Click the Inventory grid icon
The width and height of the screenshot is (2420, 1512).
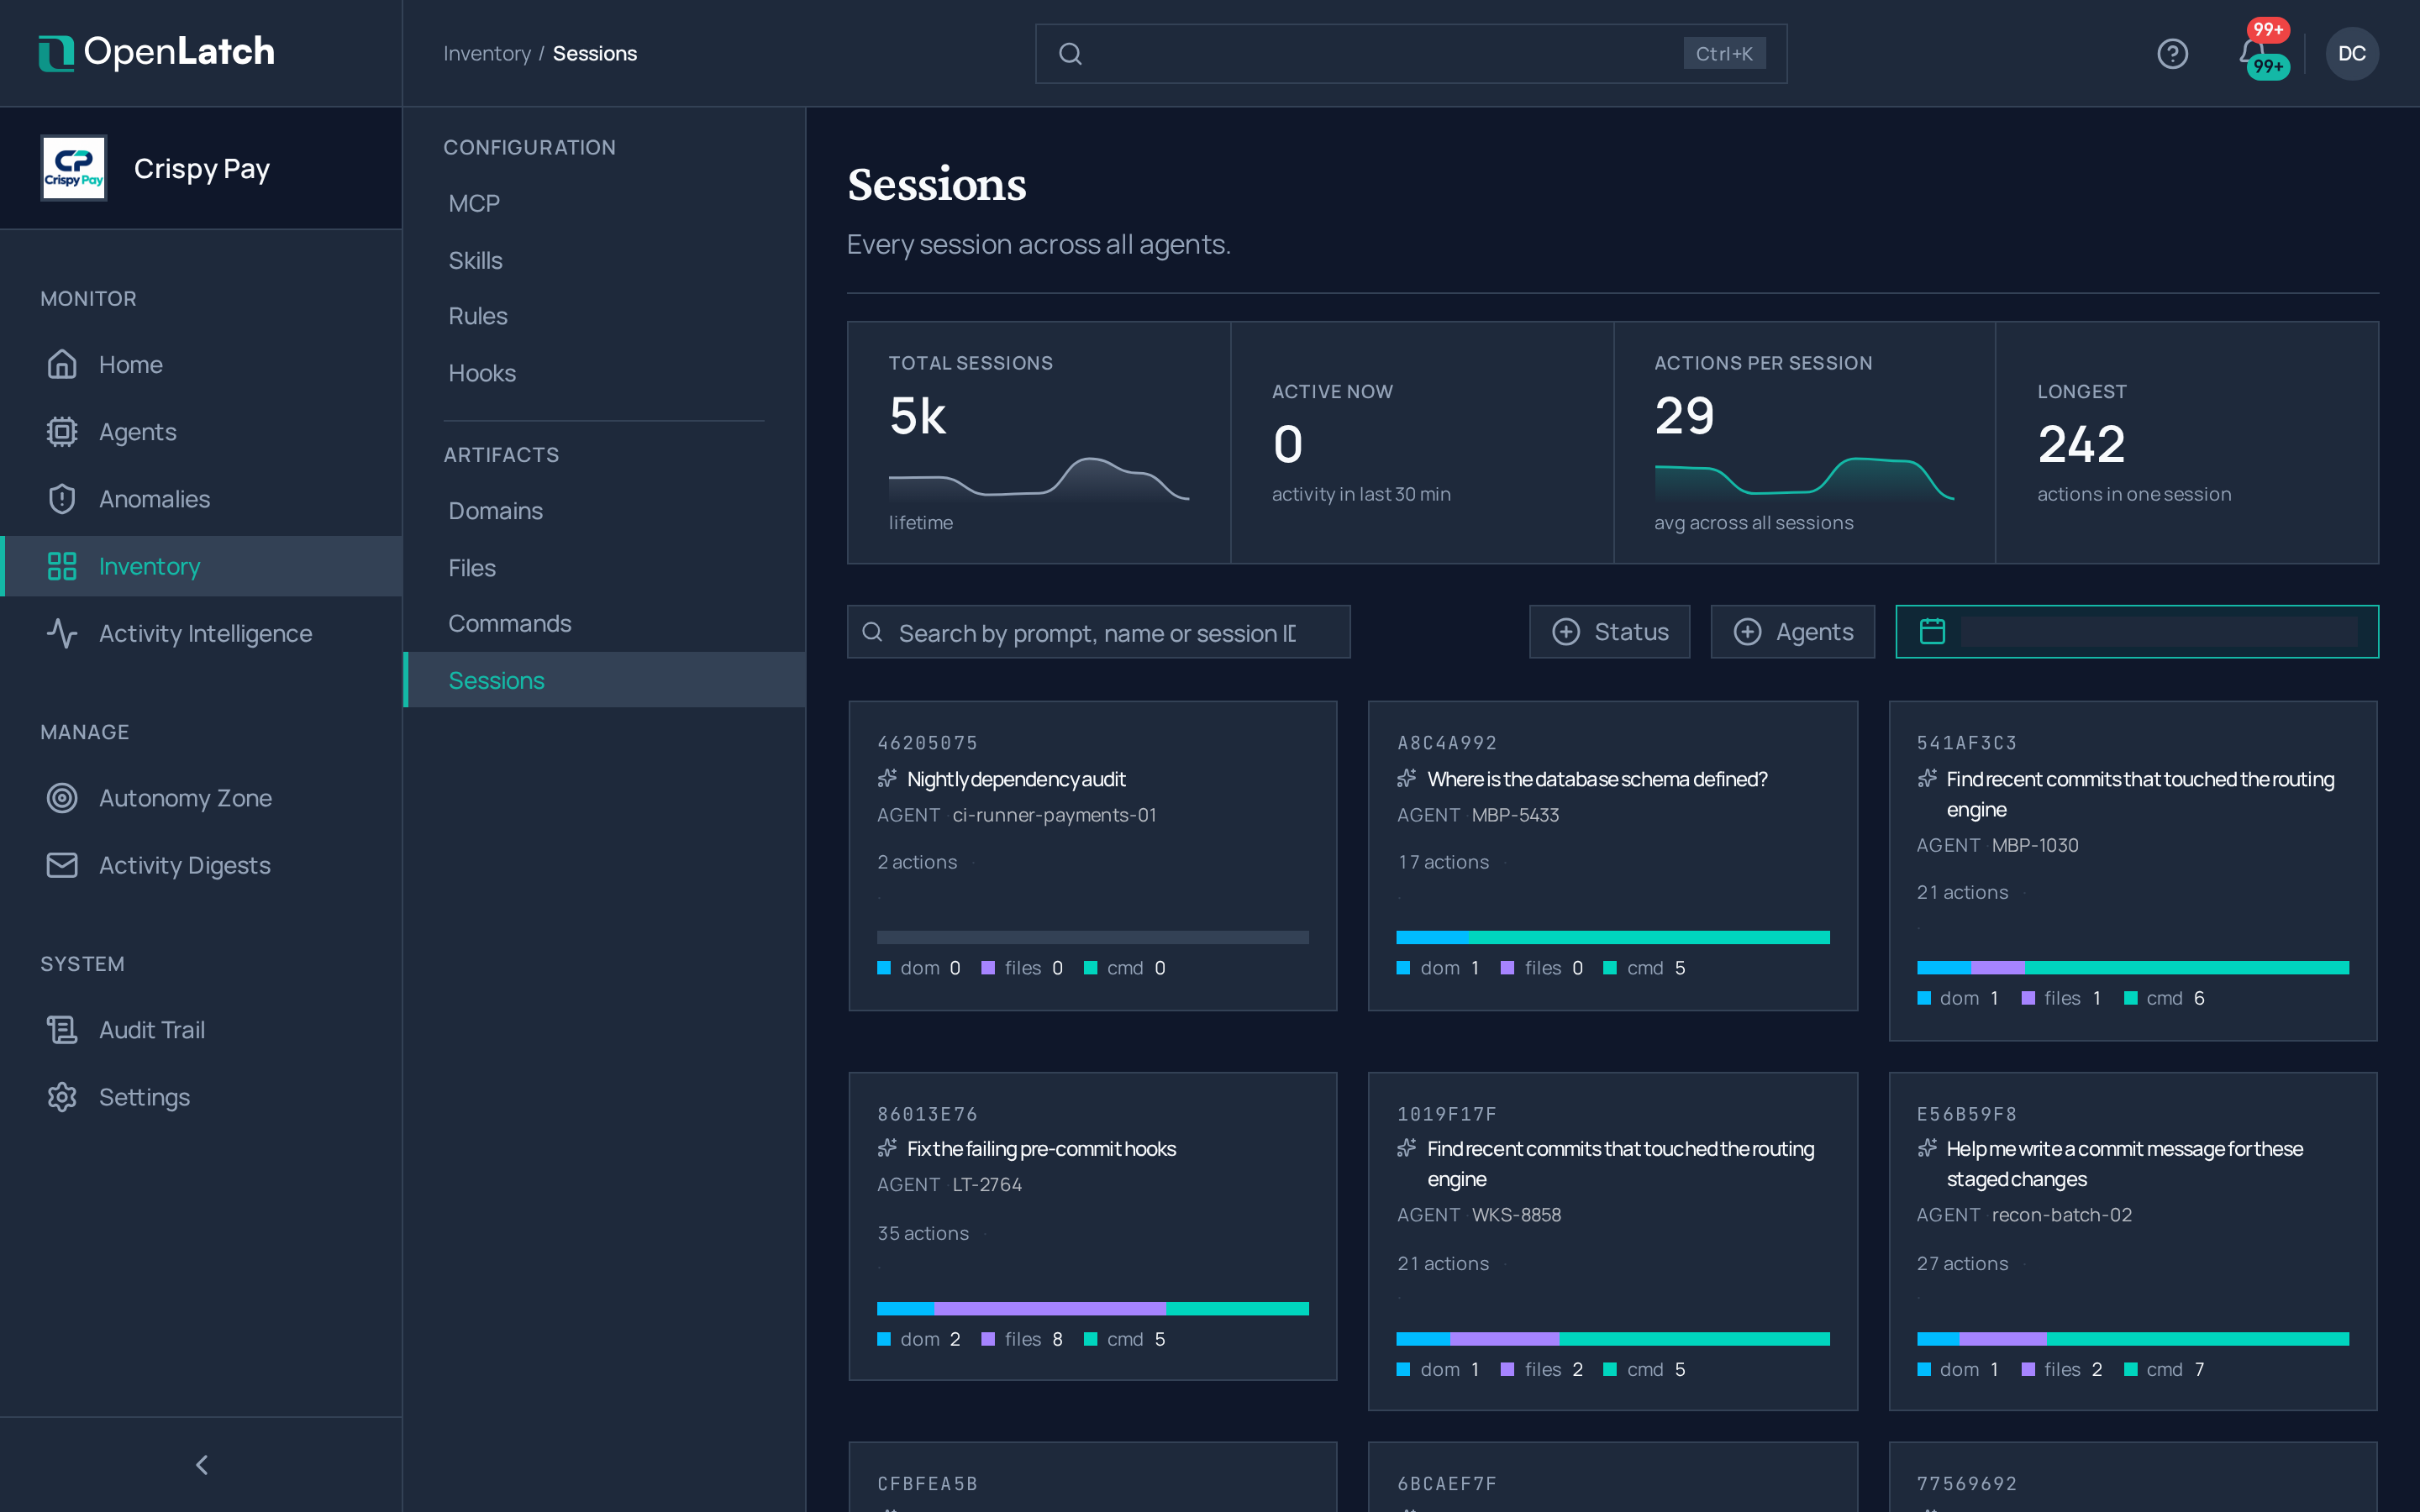pyautogui.click(x=62, y=566)
